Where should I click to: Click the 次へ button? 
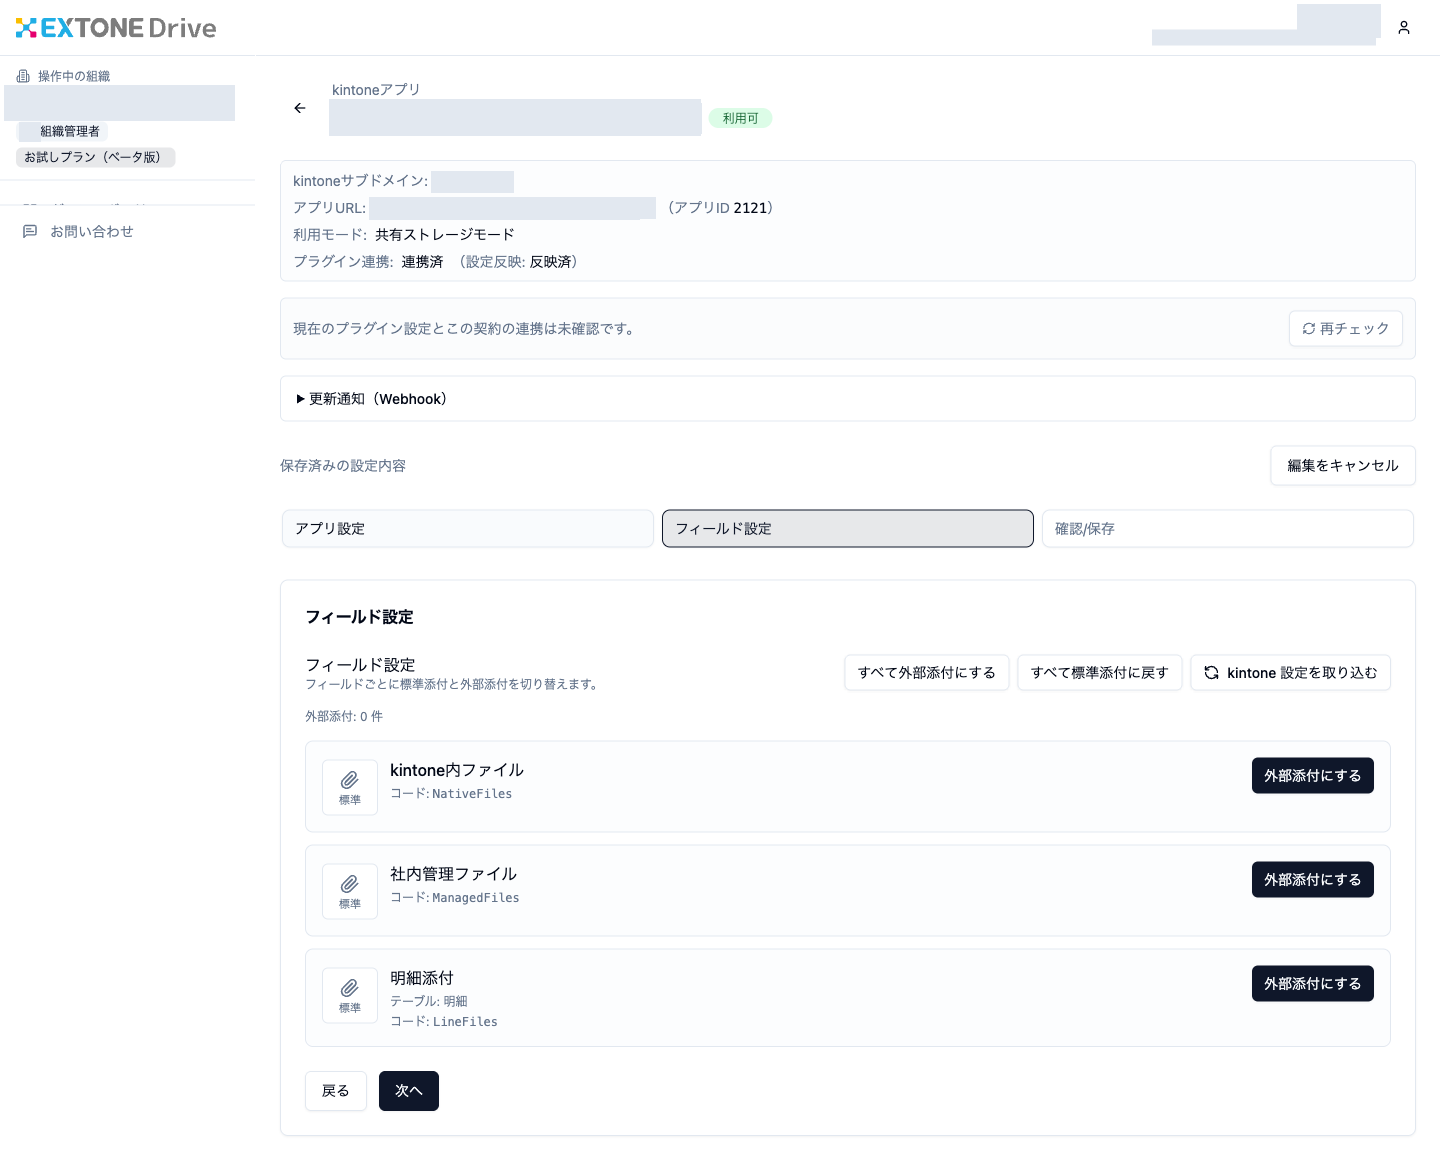409,1091
